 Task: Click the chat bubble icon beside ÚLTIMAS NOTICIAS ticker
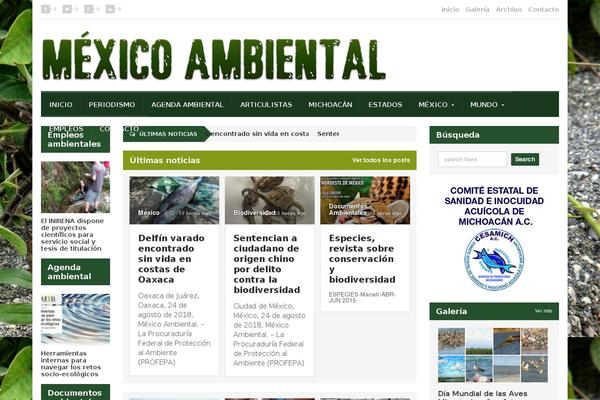tap(132, 134)
